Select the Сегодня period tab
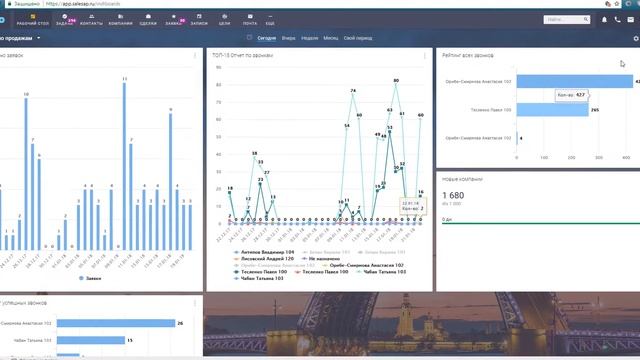This screenshot has height=360, width=640. click(267, 38)
